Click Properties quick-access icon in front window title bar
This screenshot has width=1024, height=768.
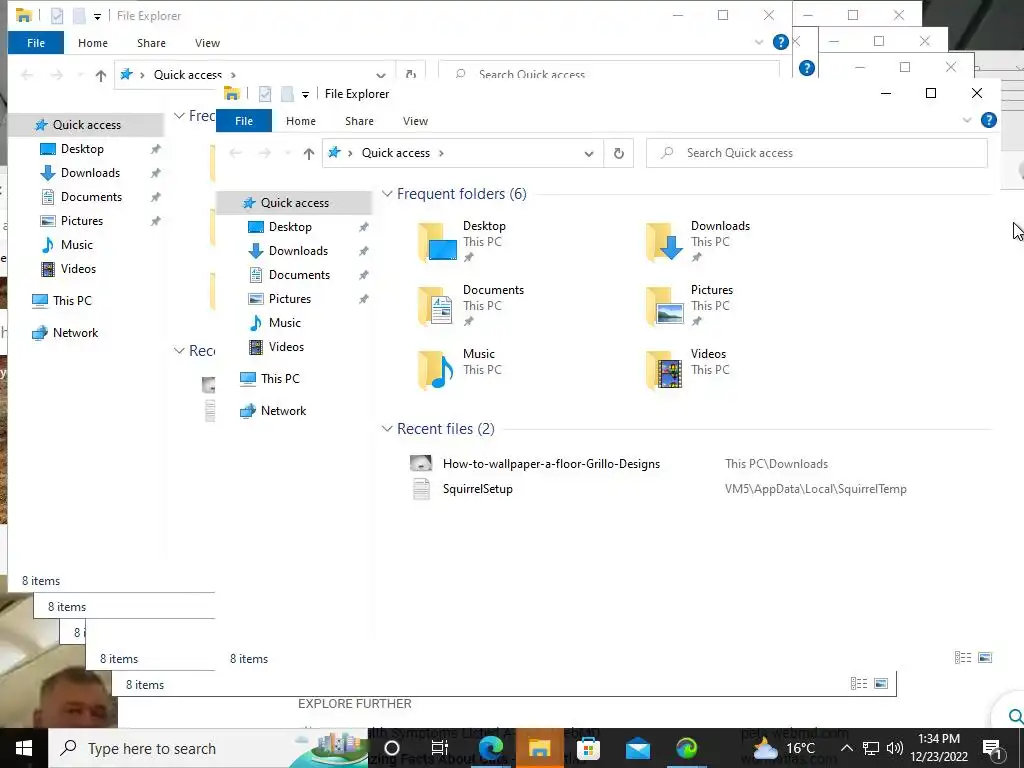click(x=265, y=94)
